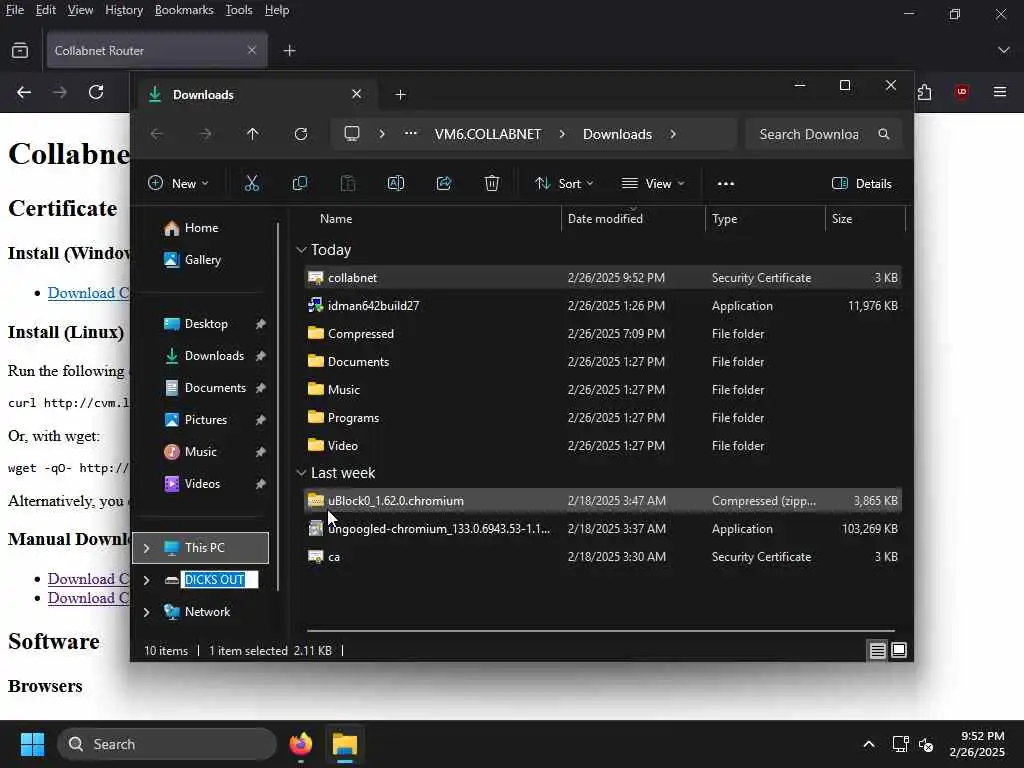The height and width of the screenshot is (768, 1024).
Task: Click the Windows Start button
Action: (x=32, y=744)
